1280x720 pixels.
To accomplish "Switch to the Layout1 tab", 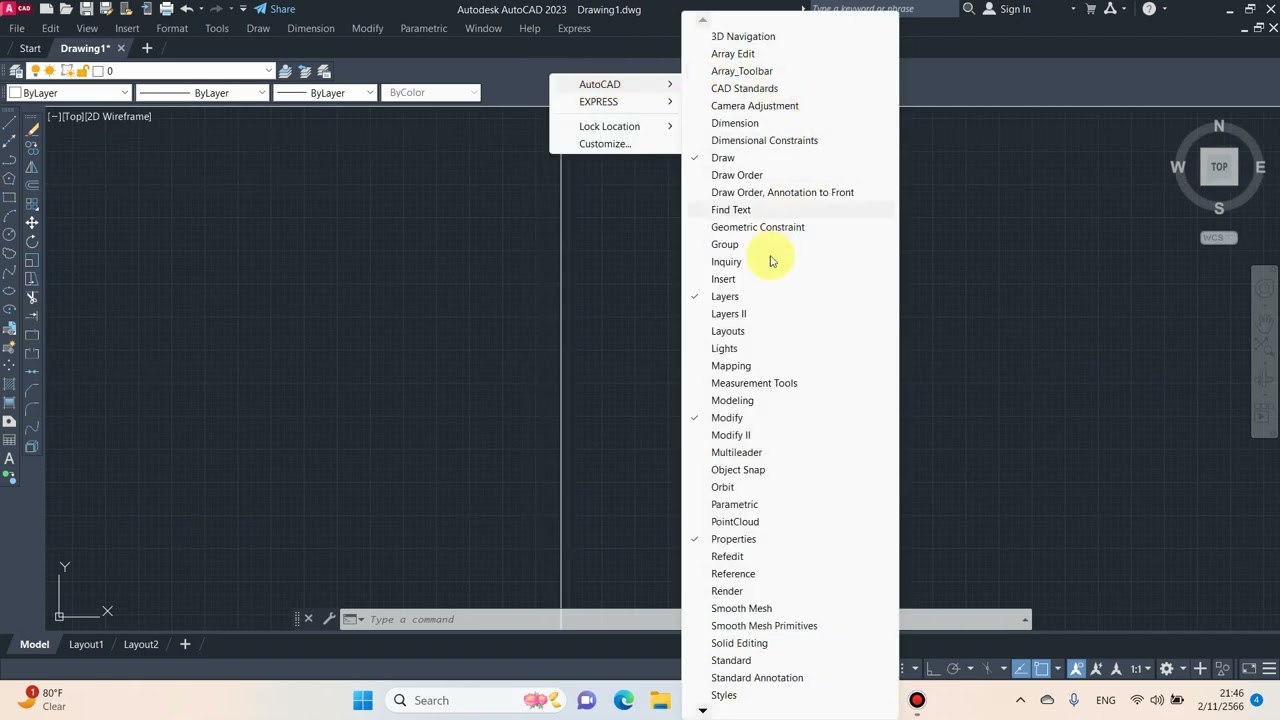I will tap(86, 644).
